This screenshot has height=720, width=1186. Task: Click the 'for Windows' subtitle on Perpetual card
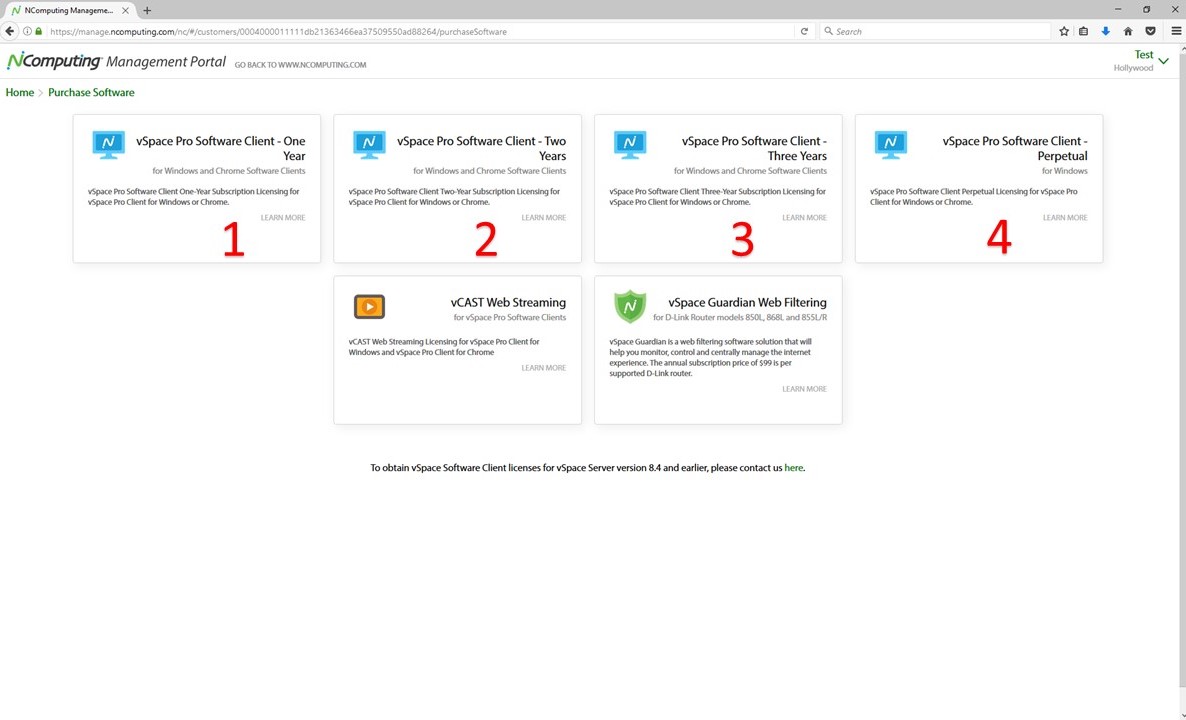point(1065,171)
